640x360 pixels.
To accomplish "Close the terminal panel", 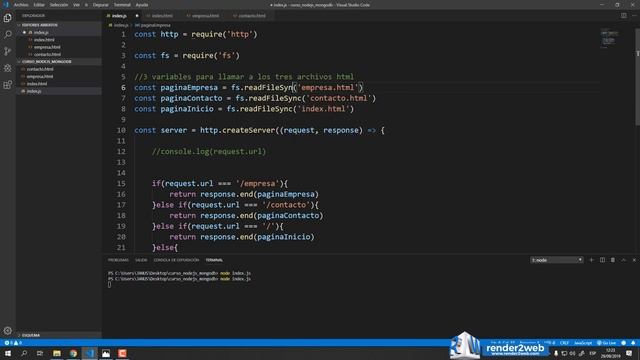I will tap(634, 260).
